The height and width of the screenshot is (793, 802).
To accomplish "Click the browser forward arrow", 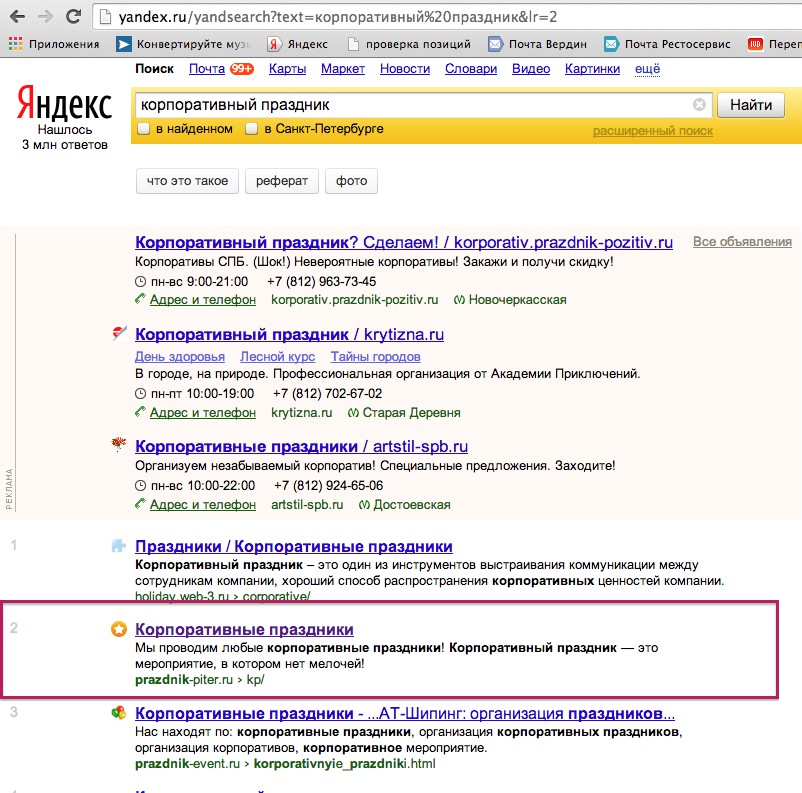I will pos(46,17).
